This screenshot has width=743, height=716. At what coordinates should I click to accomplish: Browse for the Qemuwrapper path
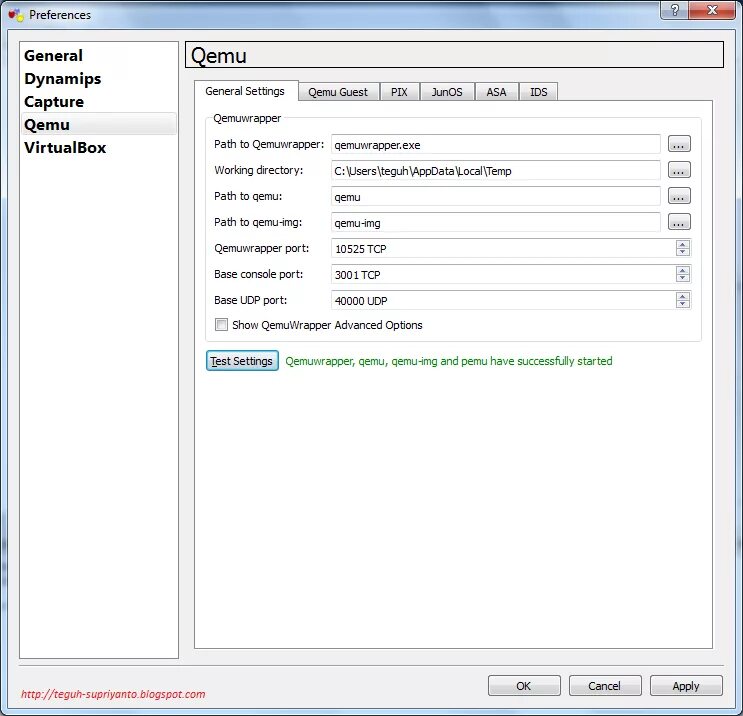679,144
